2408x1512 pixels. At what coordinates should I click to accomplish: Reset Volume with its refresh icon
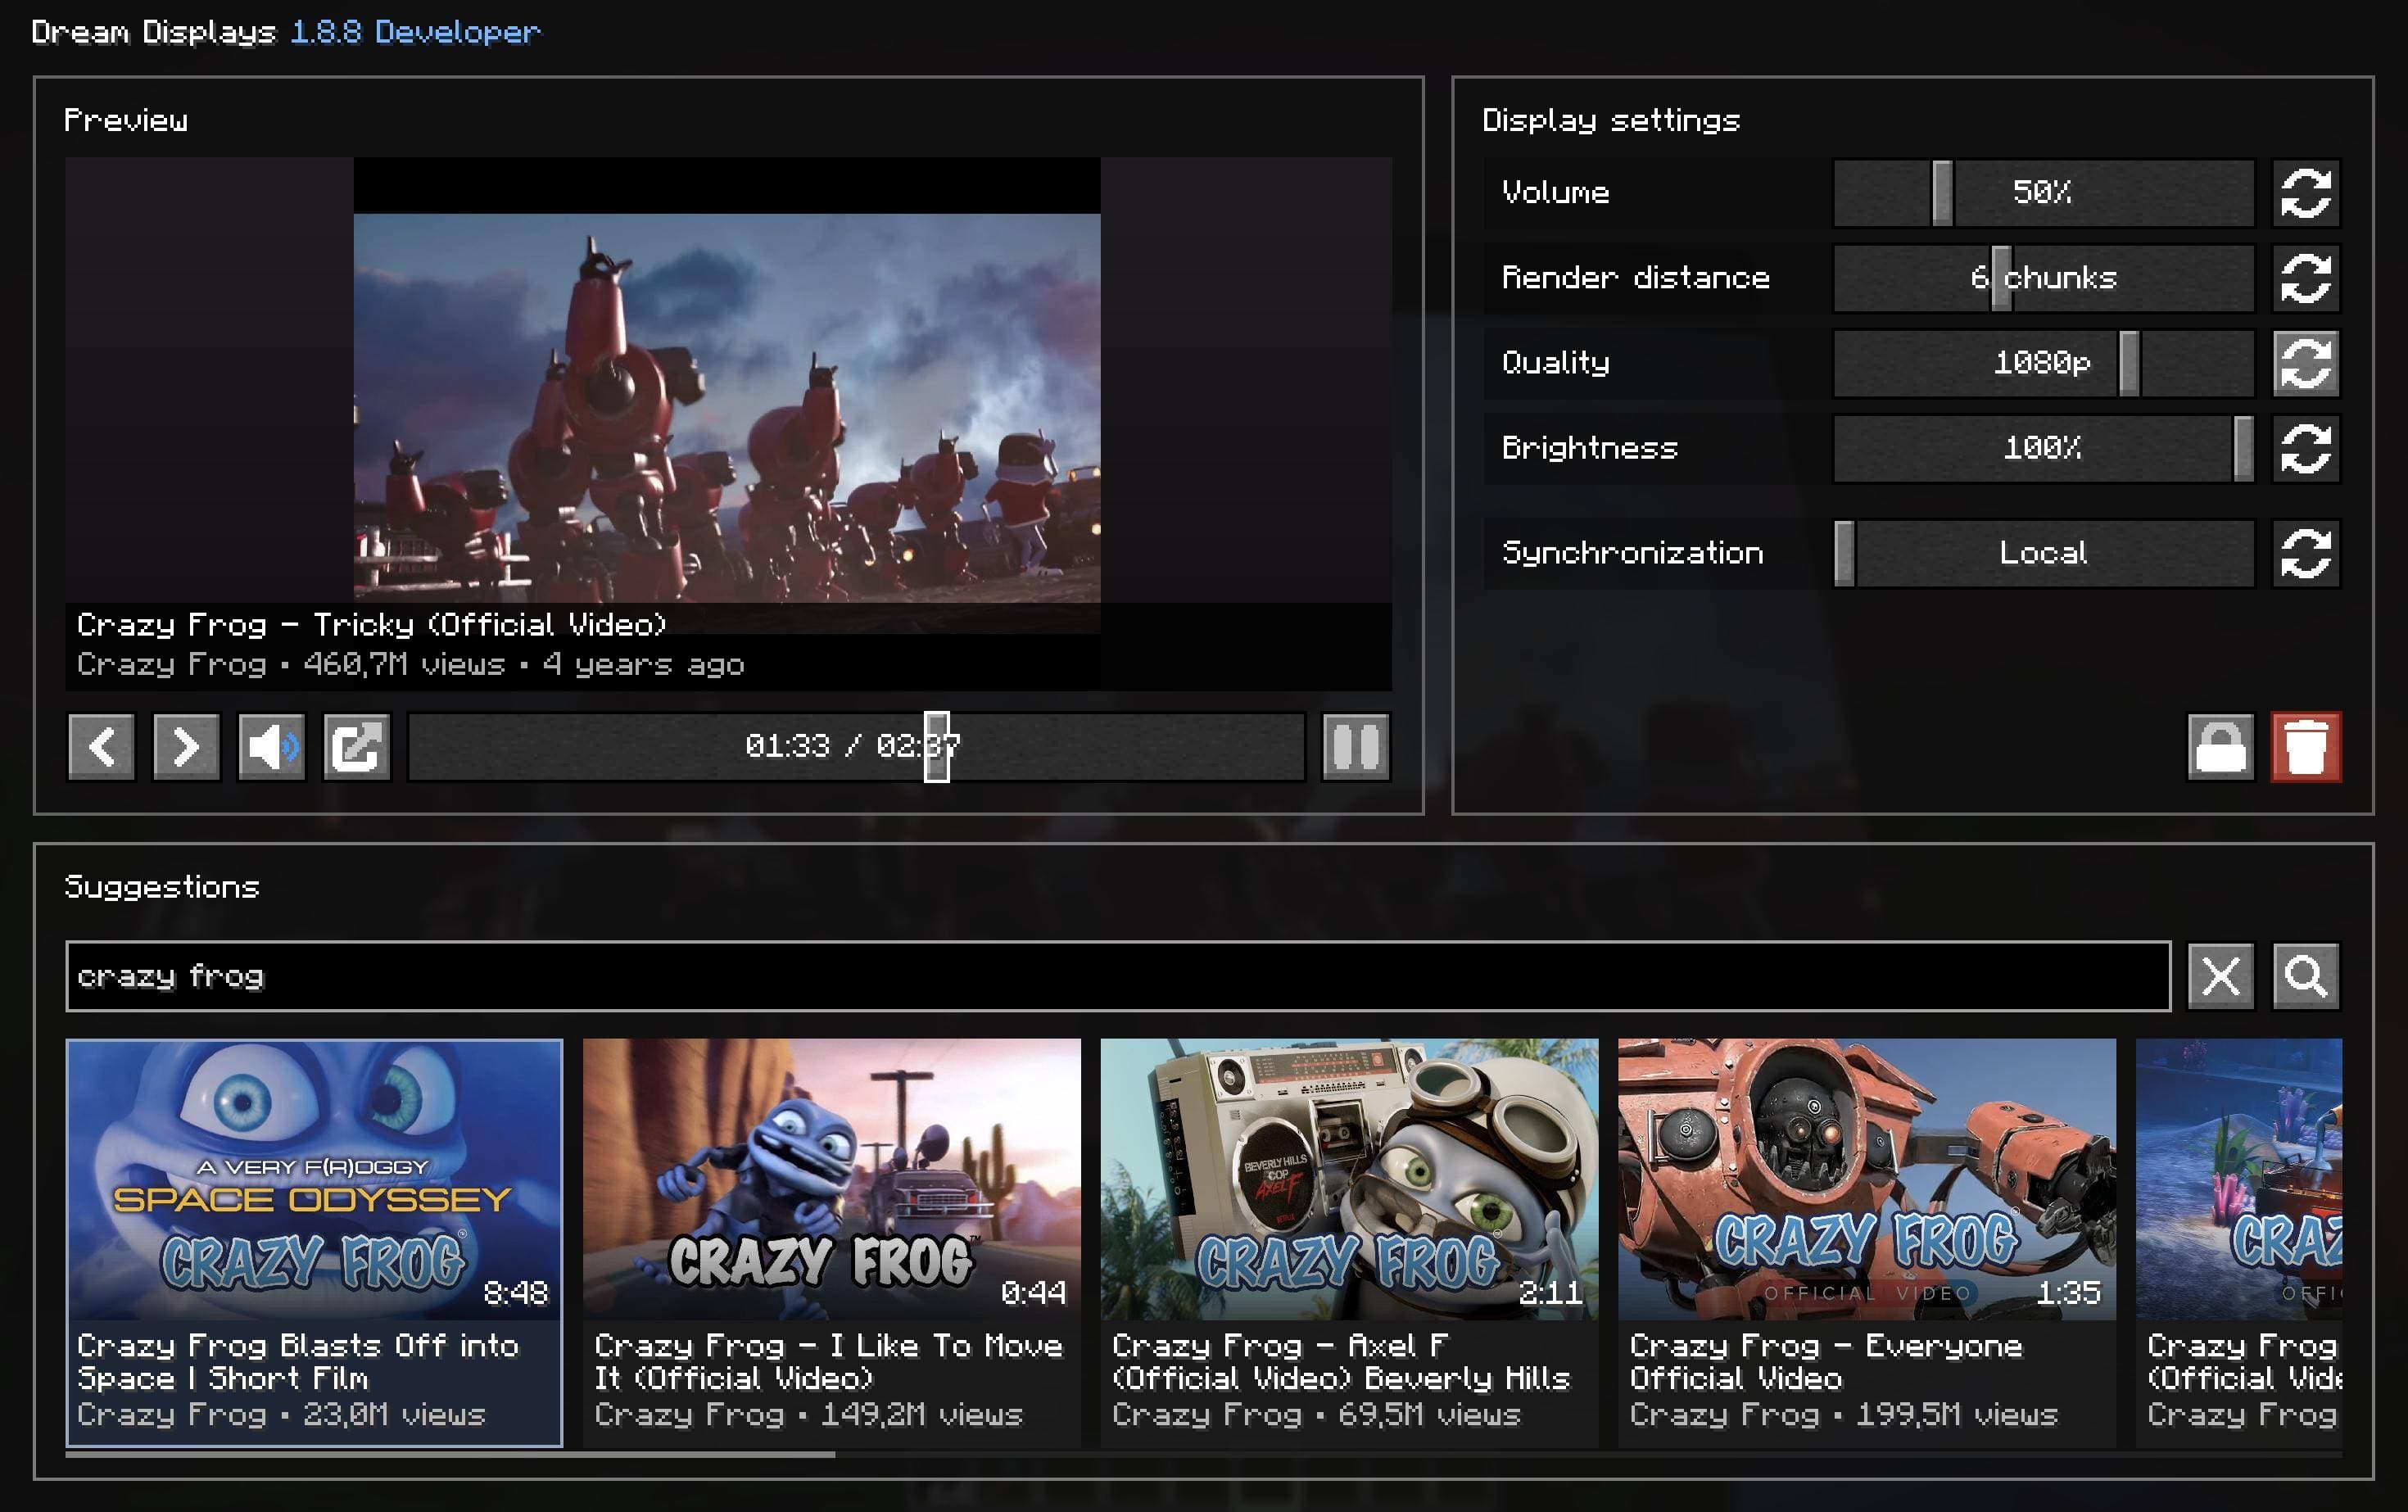click(x=2305, y=193)
